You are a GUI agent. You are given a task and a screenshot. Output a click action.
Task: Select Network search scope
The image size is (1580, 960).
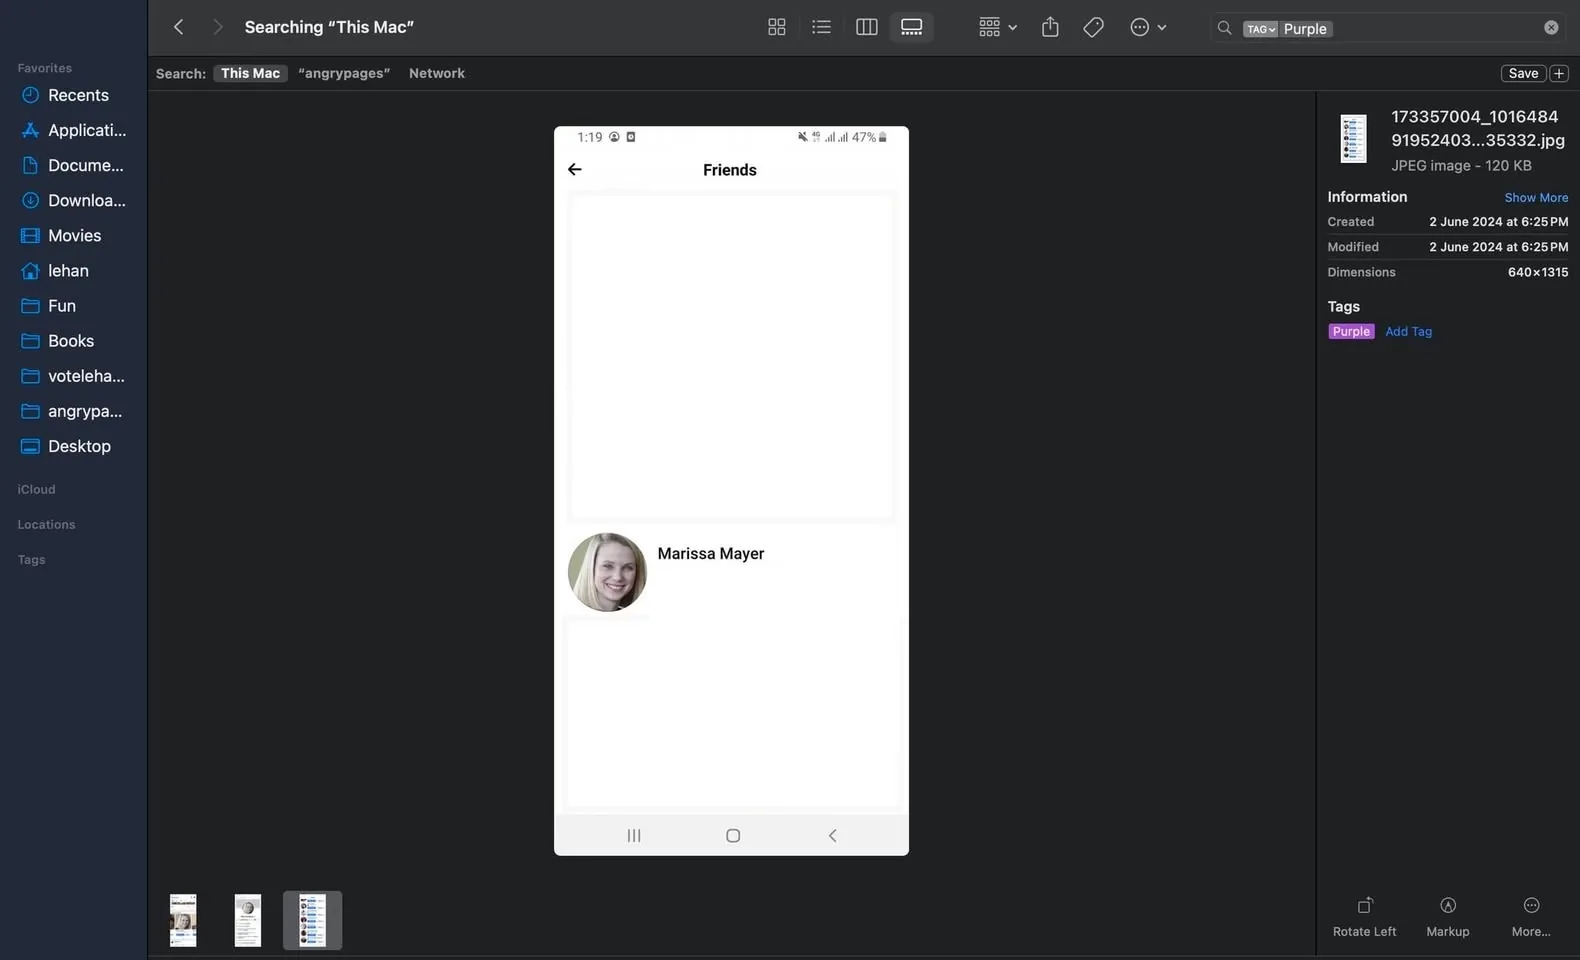437,73
